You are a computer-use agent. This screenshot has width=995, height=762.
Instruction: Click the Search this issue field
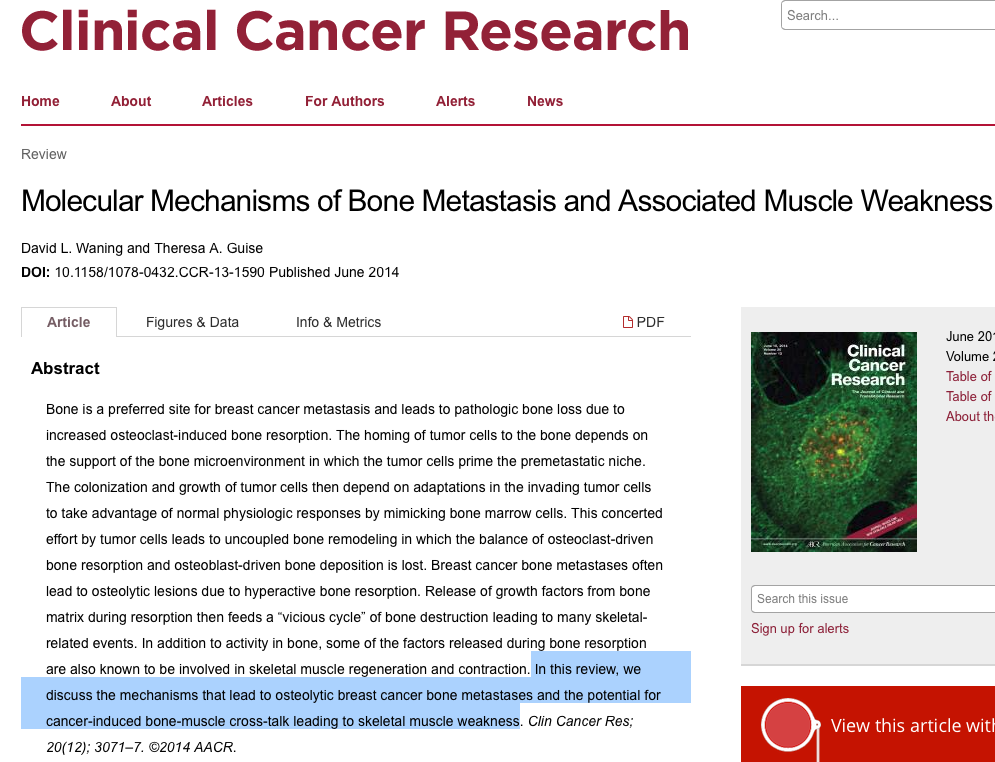(x=870, y=599)
